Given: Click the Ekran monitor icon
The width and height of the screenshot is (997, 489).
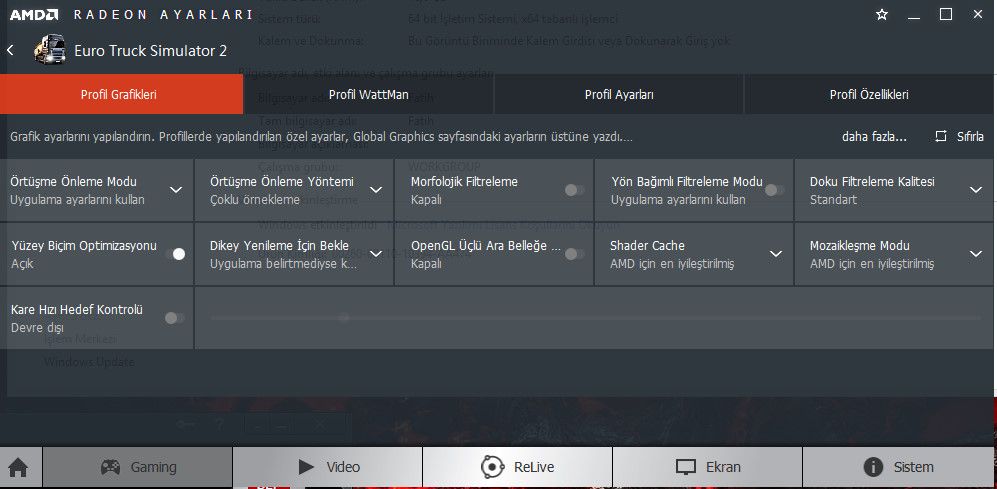Looking at the screenshot, I should tap(685, 467).
